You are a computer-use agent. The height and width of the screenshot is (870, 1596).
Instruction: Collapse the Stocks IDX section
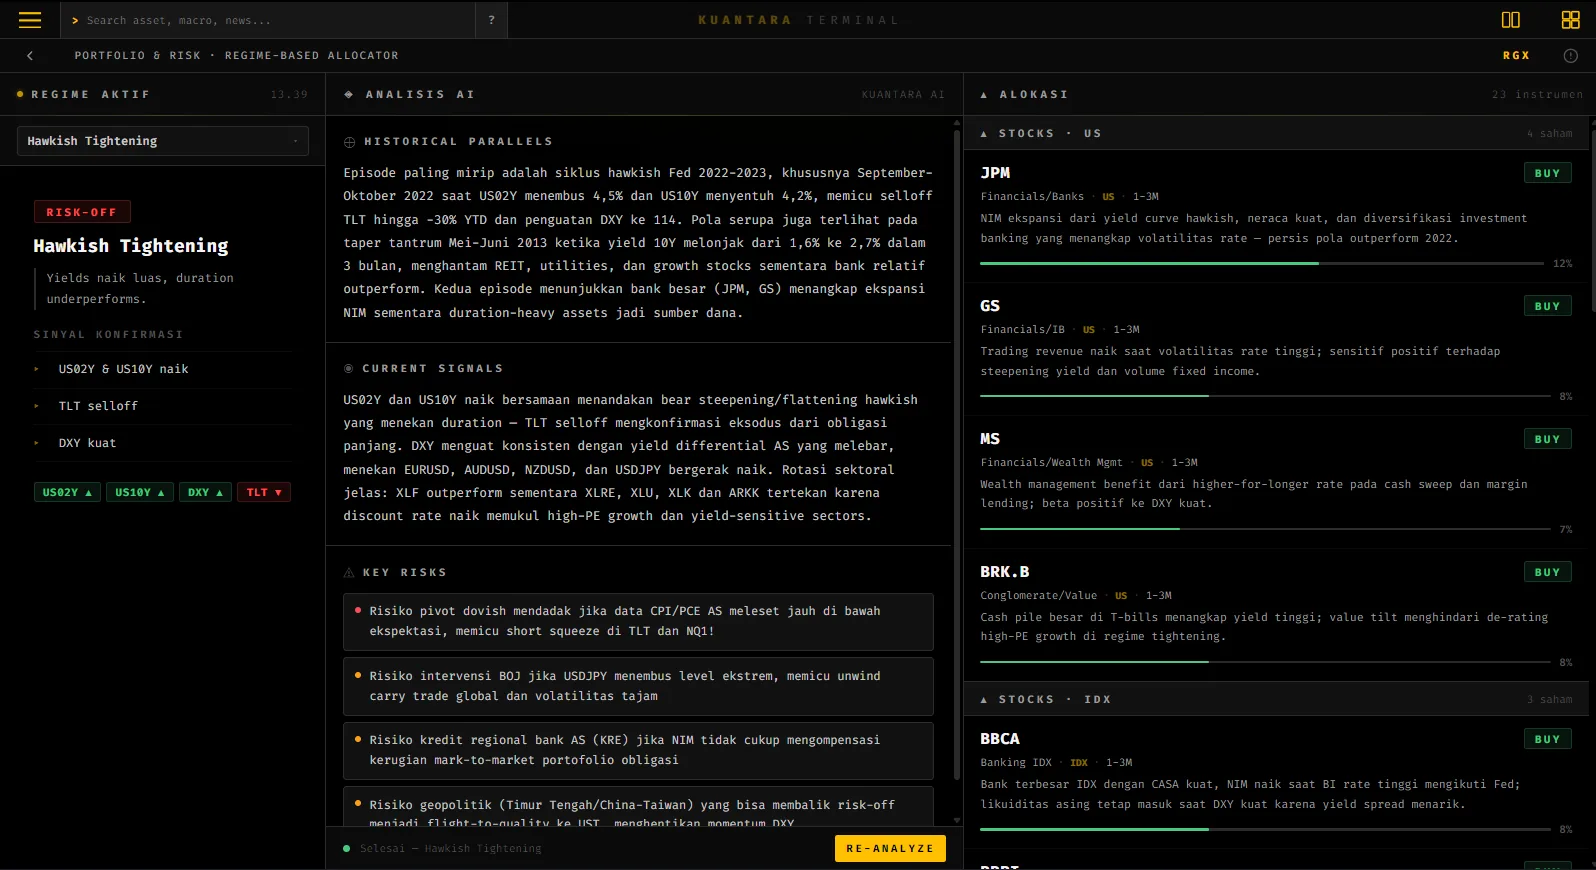coord(984,700)
